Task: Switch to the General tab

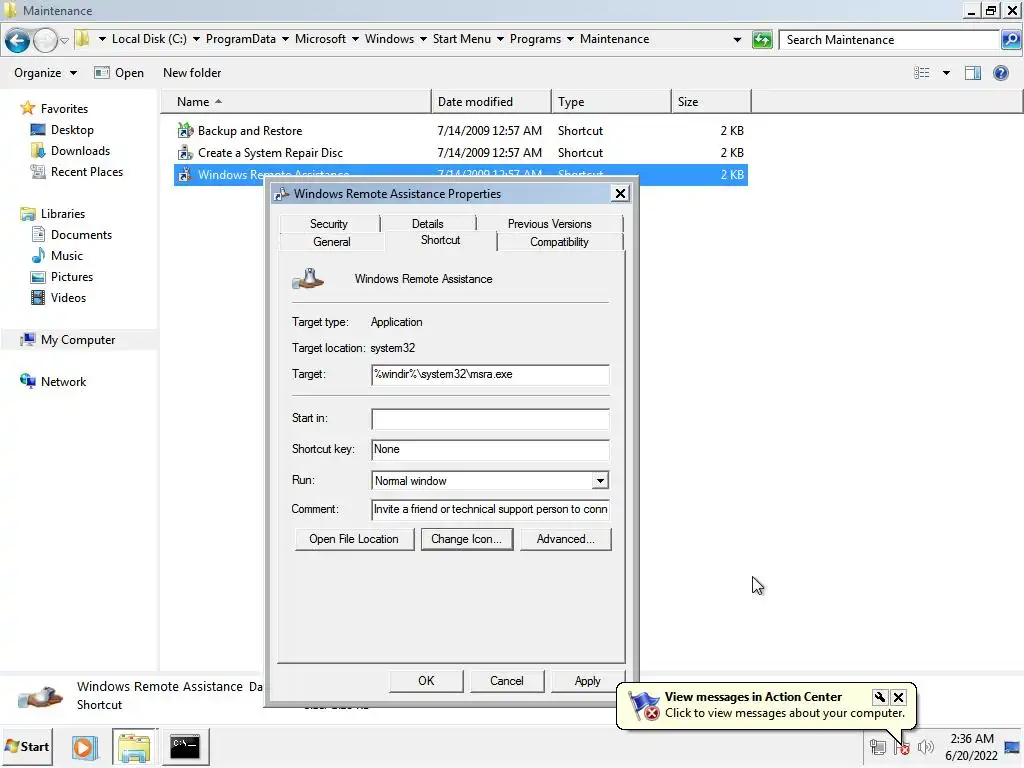Action: (x=332, y=242)
